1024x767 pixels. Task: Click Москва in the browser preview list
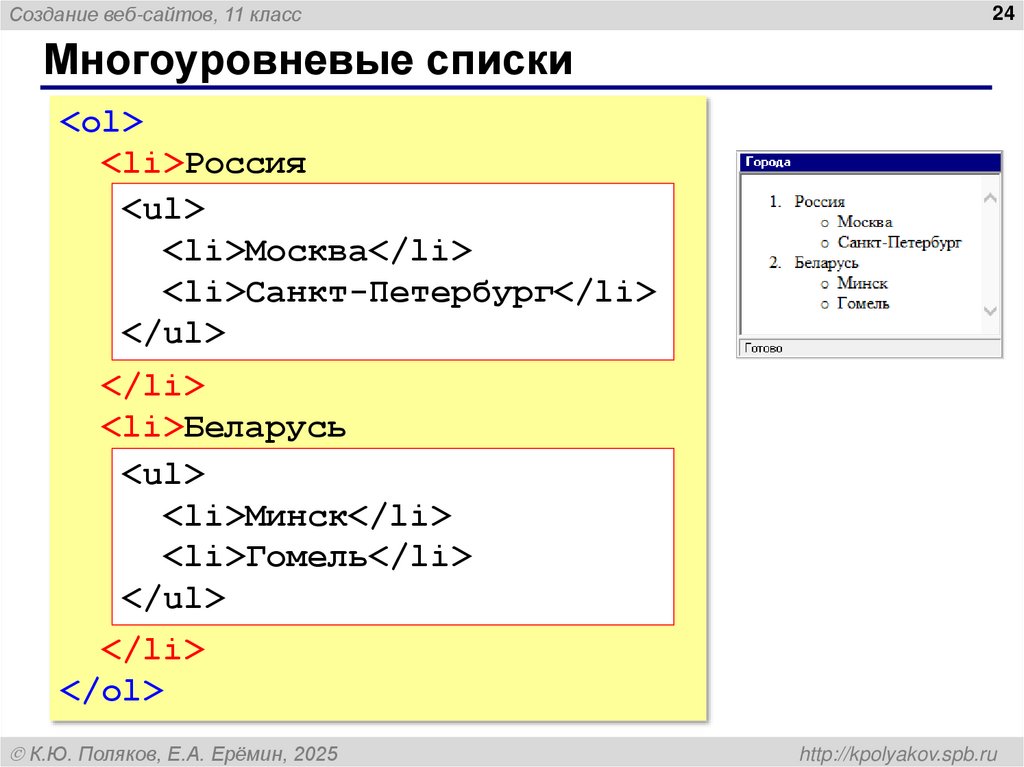pos(865,222)
